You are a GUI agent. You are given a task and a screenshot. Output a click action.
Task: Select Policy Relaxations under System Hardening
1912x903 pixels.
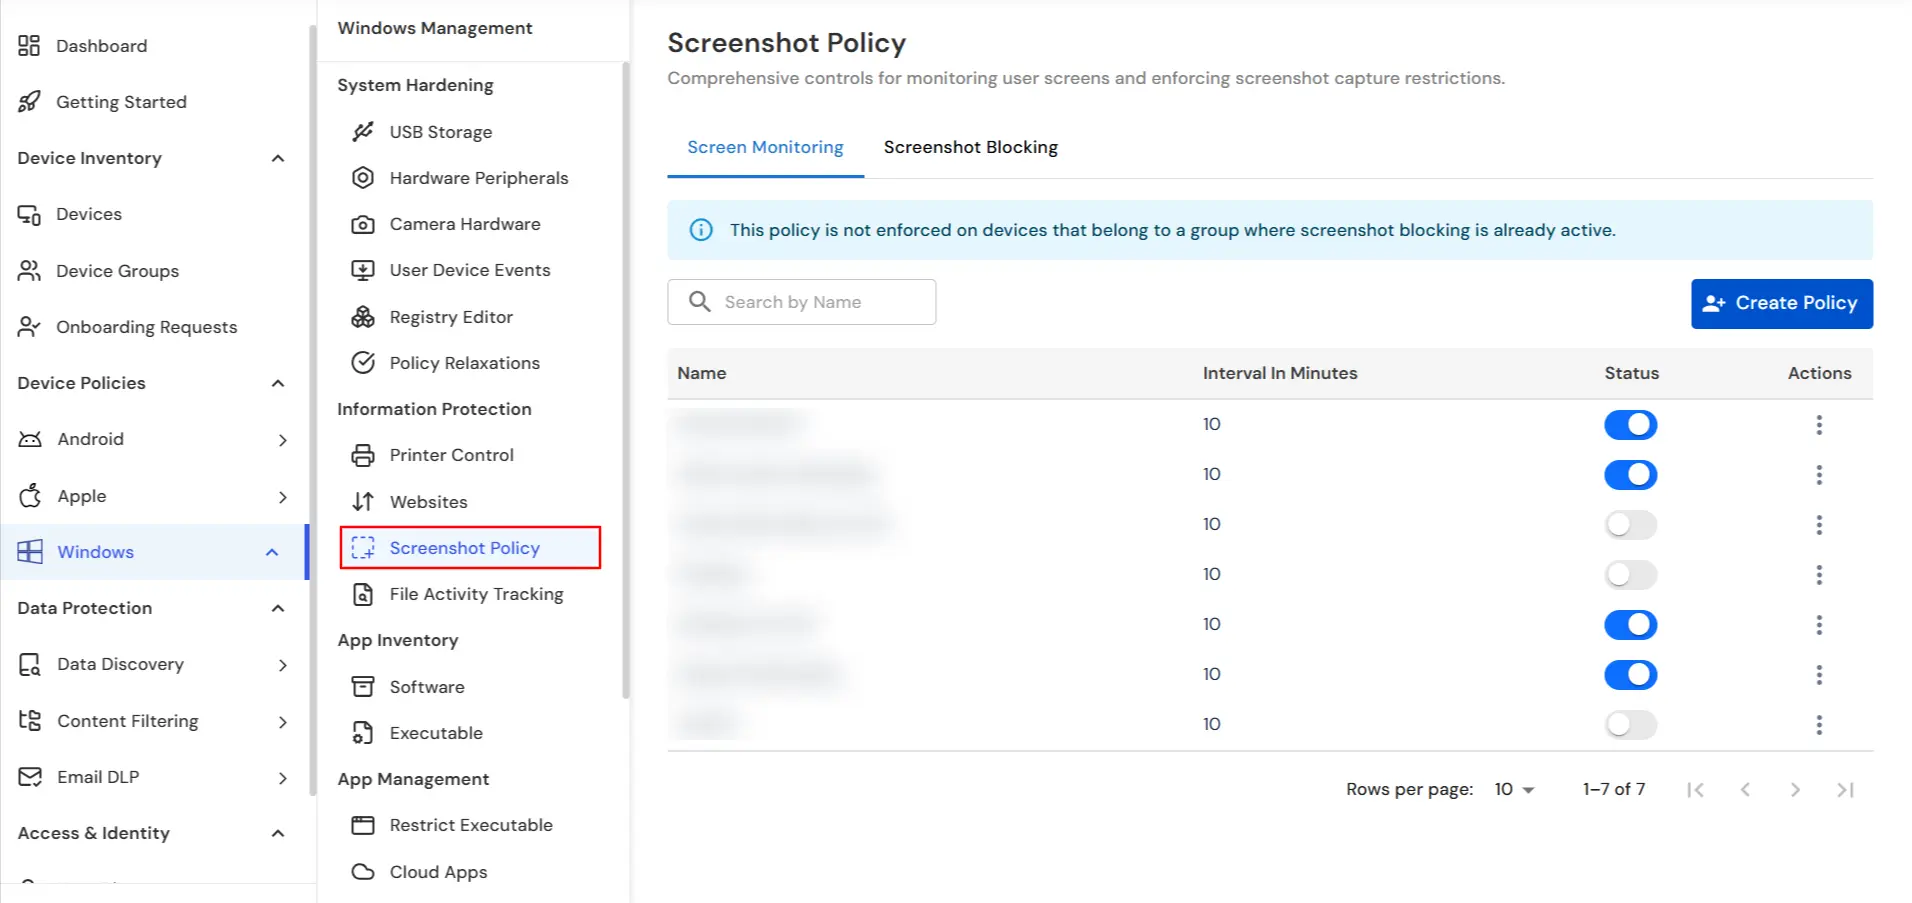(x=464, y=362)
